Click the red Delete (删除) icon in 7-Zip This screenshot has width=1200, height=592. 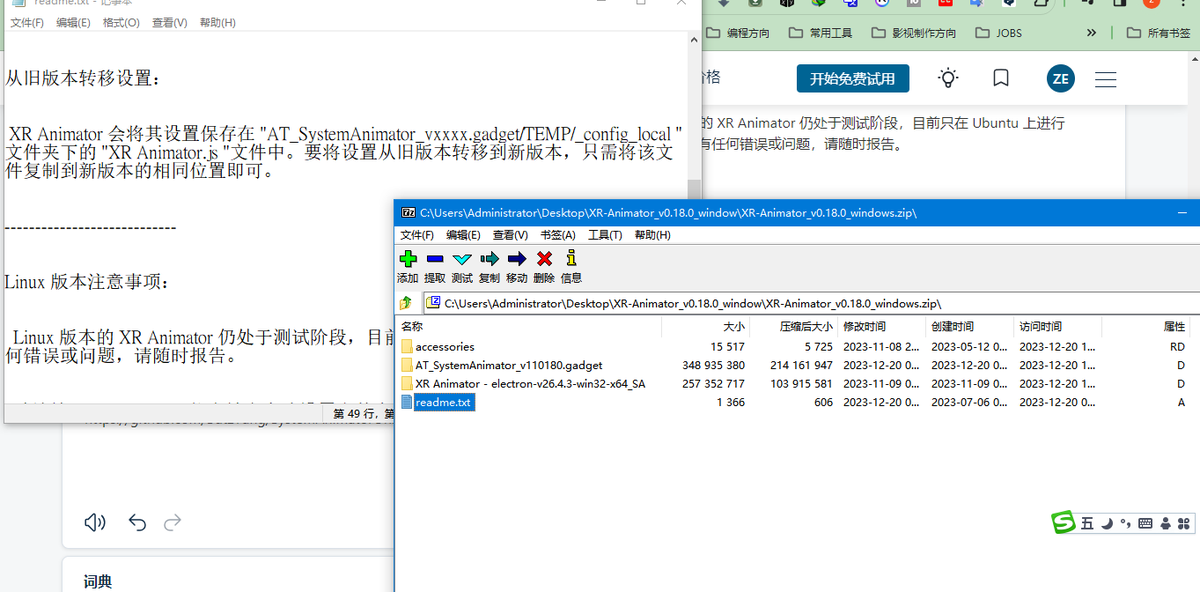544,259
